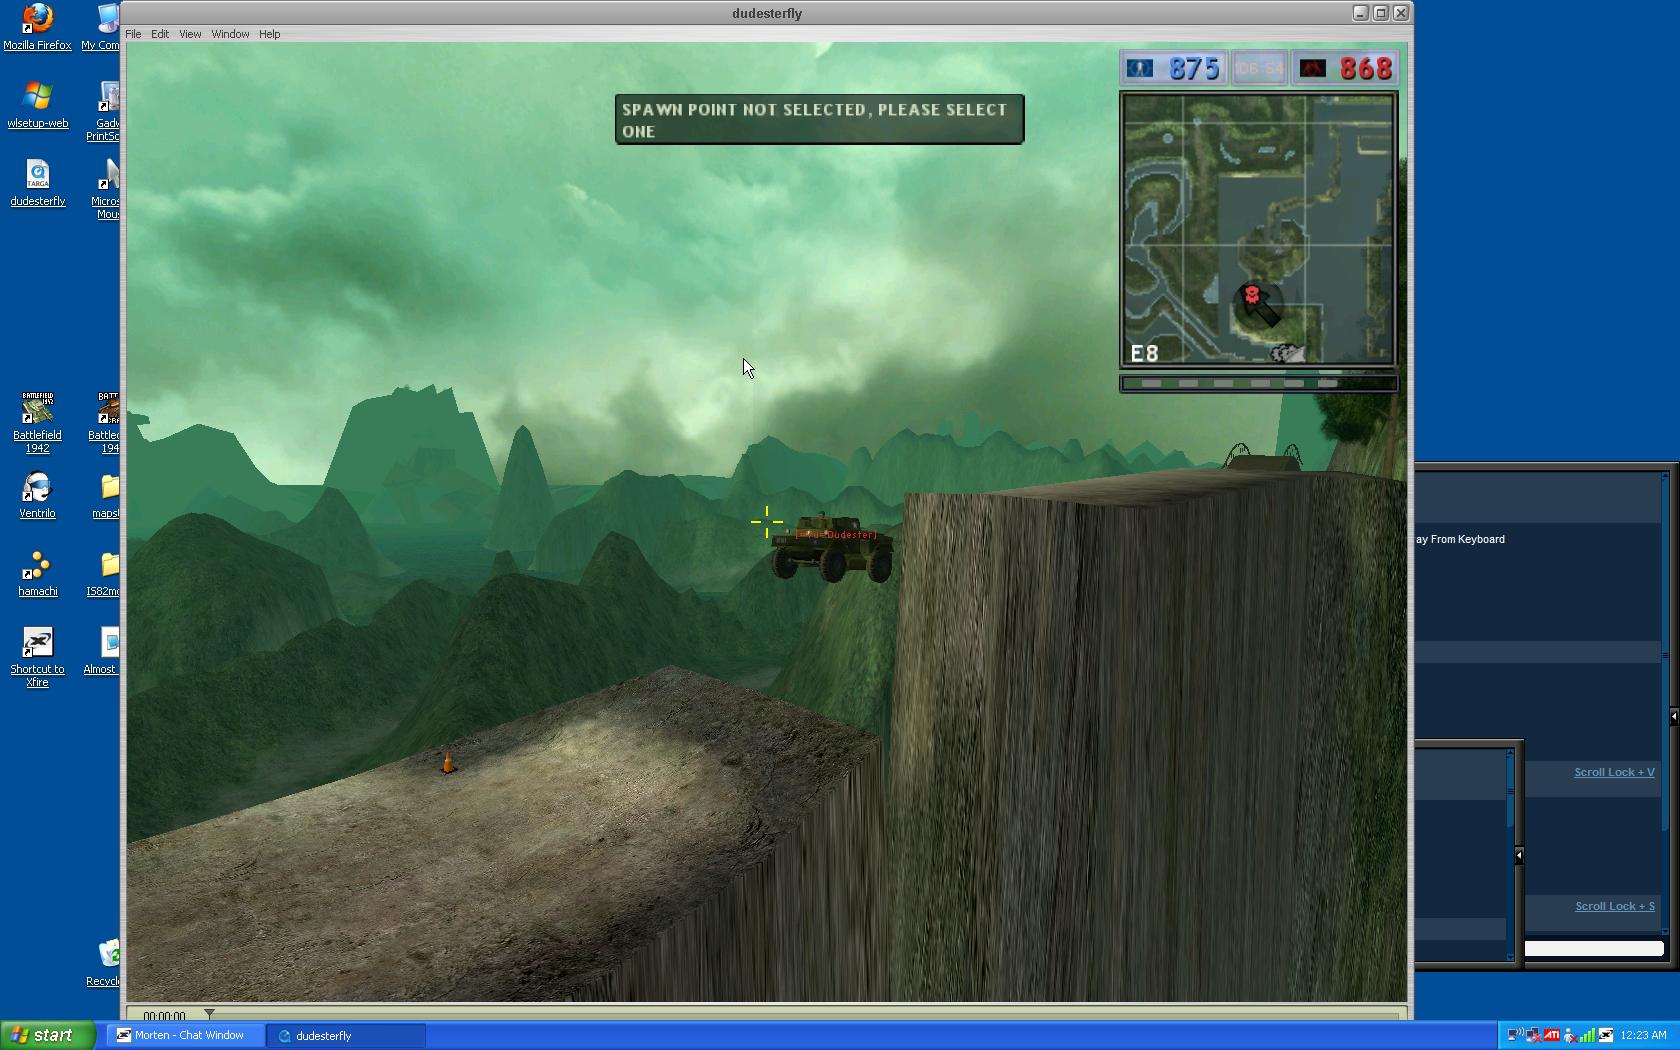Viewport: 1680px width, 1050px height.
Task: Open the IS82 folder on desktop
Action: (105, 573)
